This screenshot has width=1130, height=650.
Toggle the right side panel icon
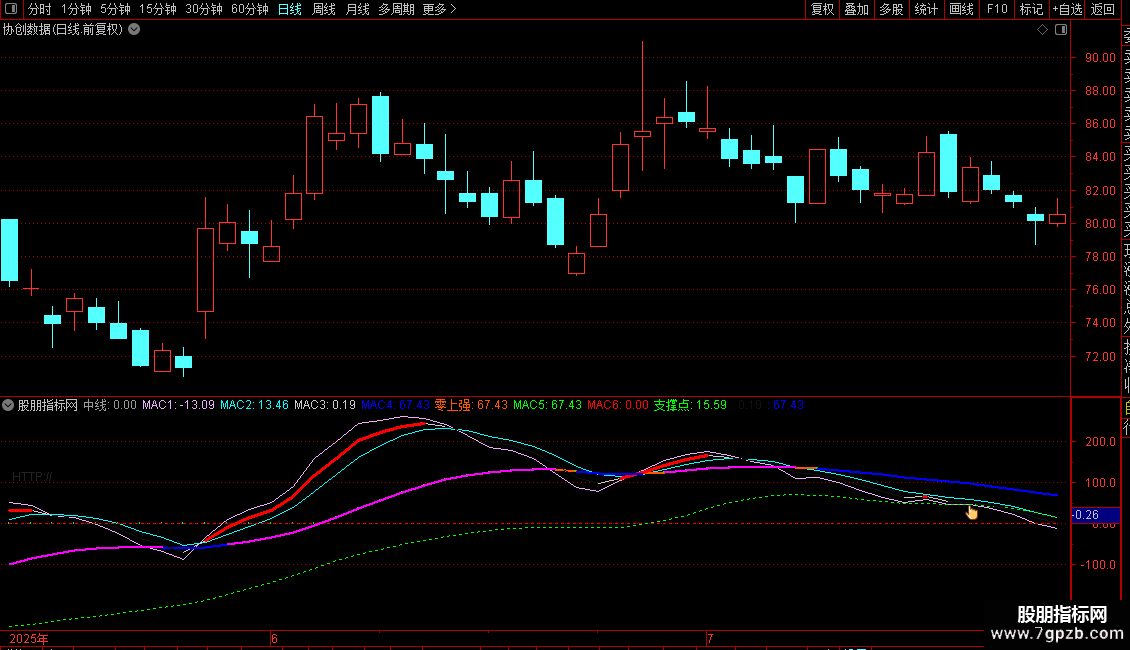coord(1061,30)
